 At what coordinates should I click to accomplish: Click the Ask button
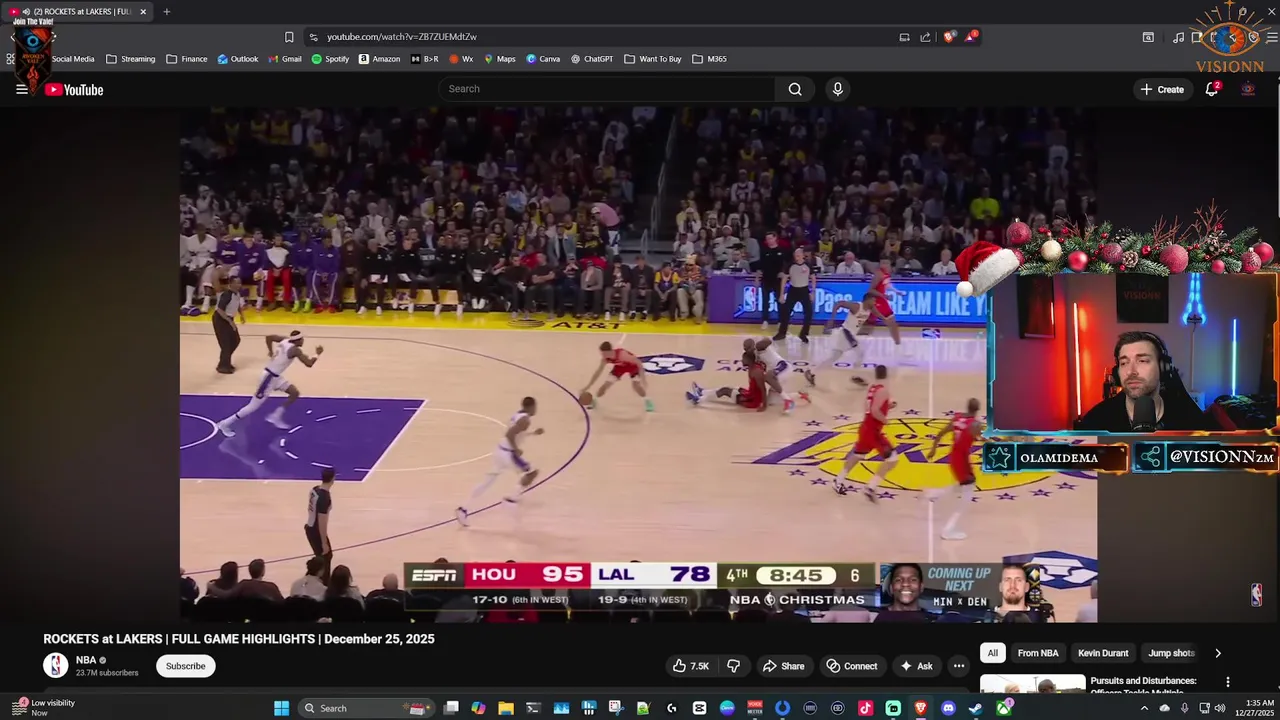tap(917, 666)
